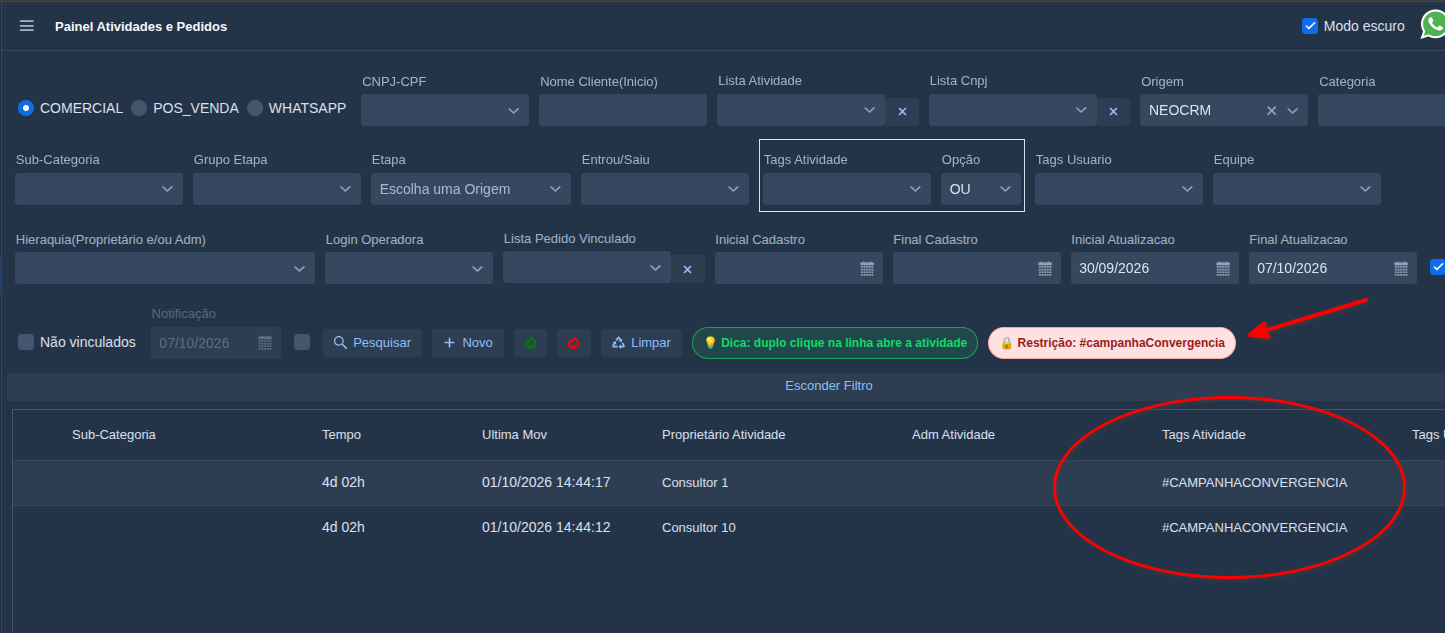
Task: Toggle the Modo escuro checkbox
Action: point(1310,26)
